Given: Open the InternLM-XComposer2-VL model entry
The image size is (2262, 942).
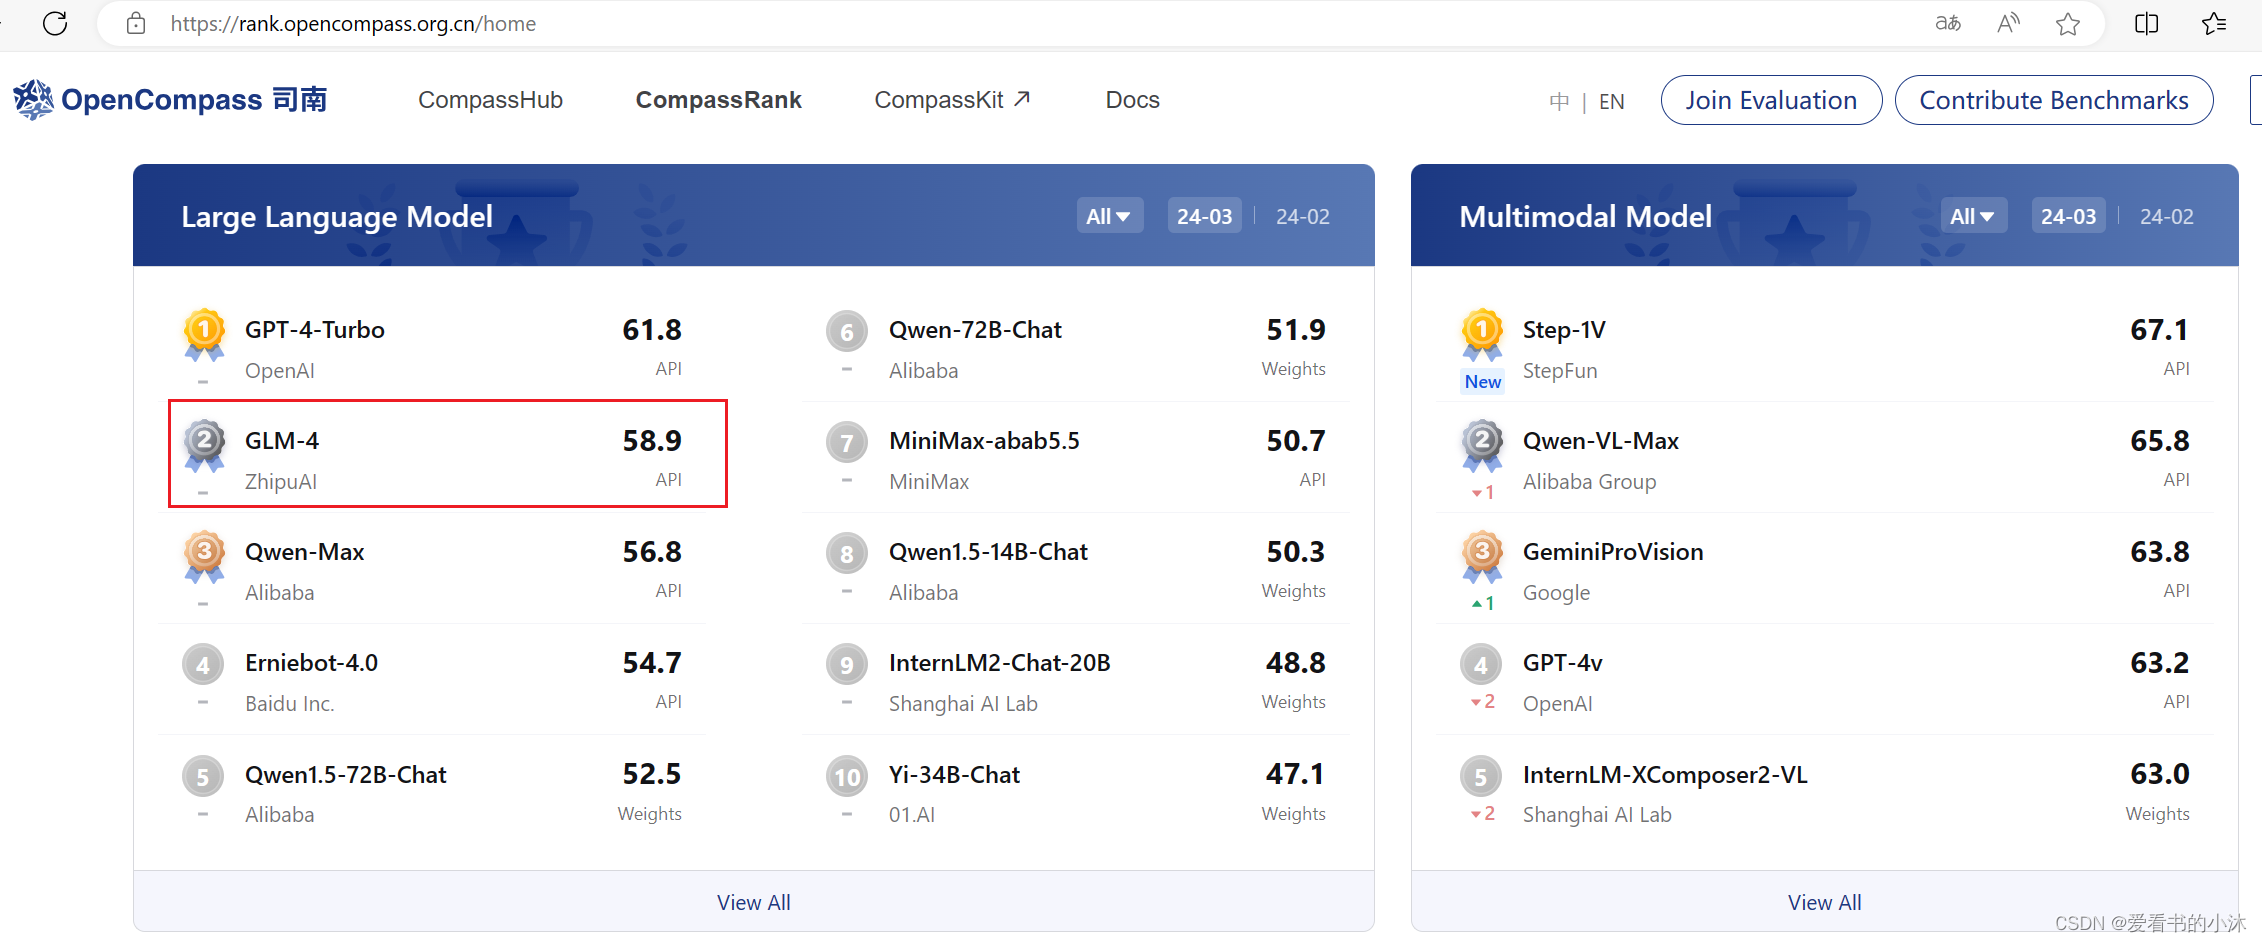Looking at the screenshot, I should (x=1824, y=792).
